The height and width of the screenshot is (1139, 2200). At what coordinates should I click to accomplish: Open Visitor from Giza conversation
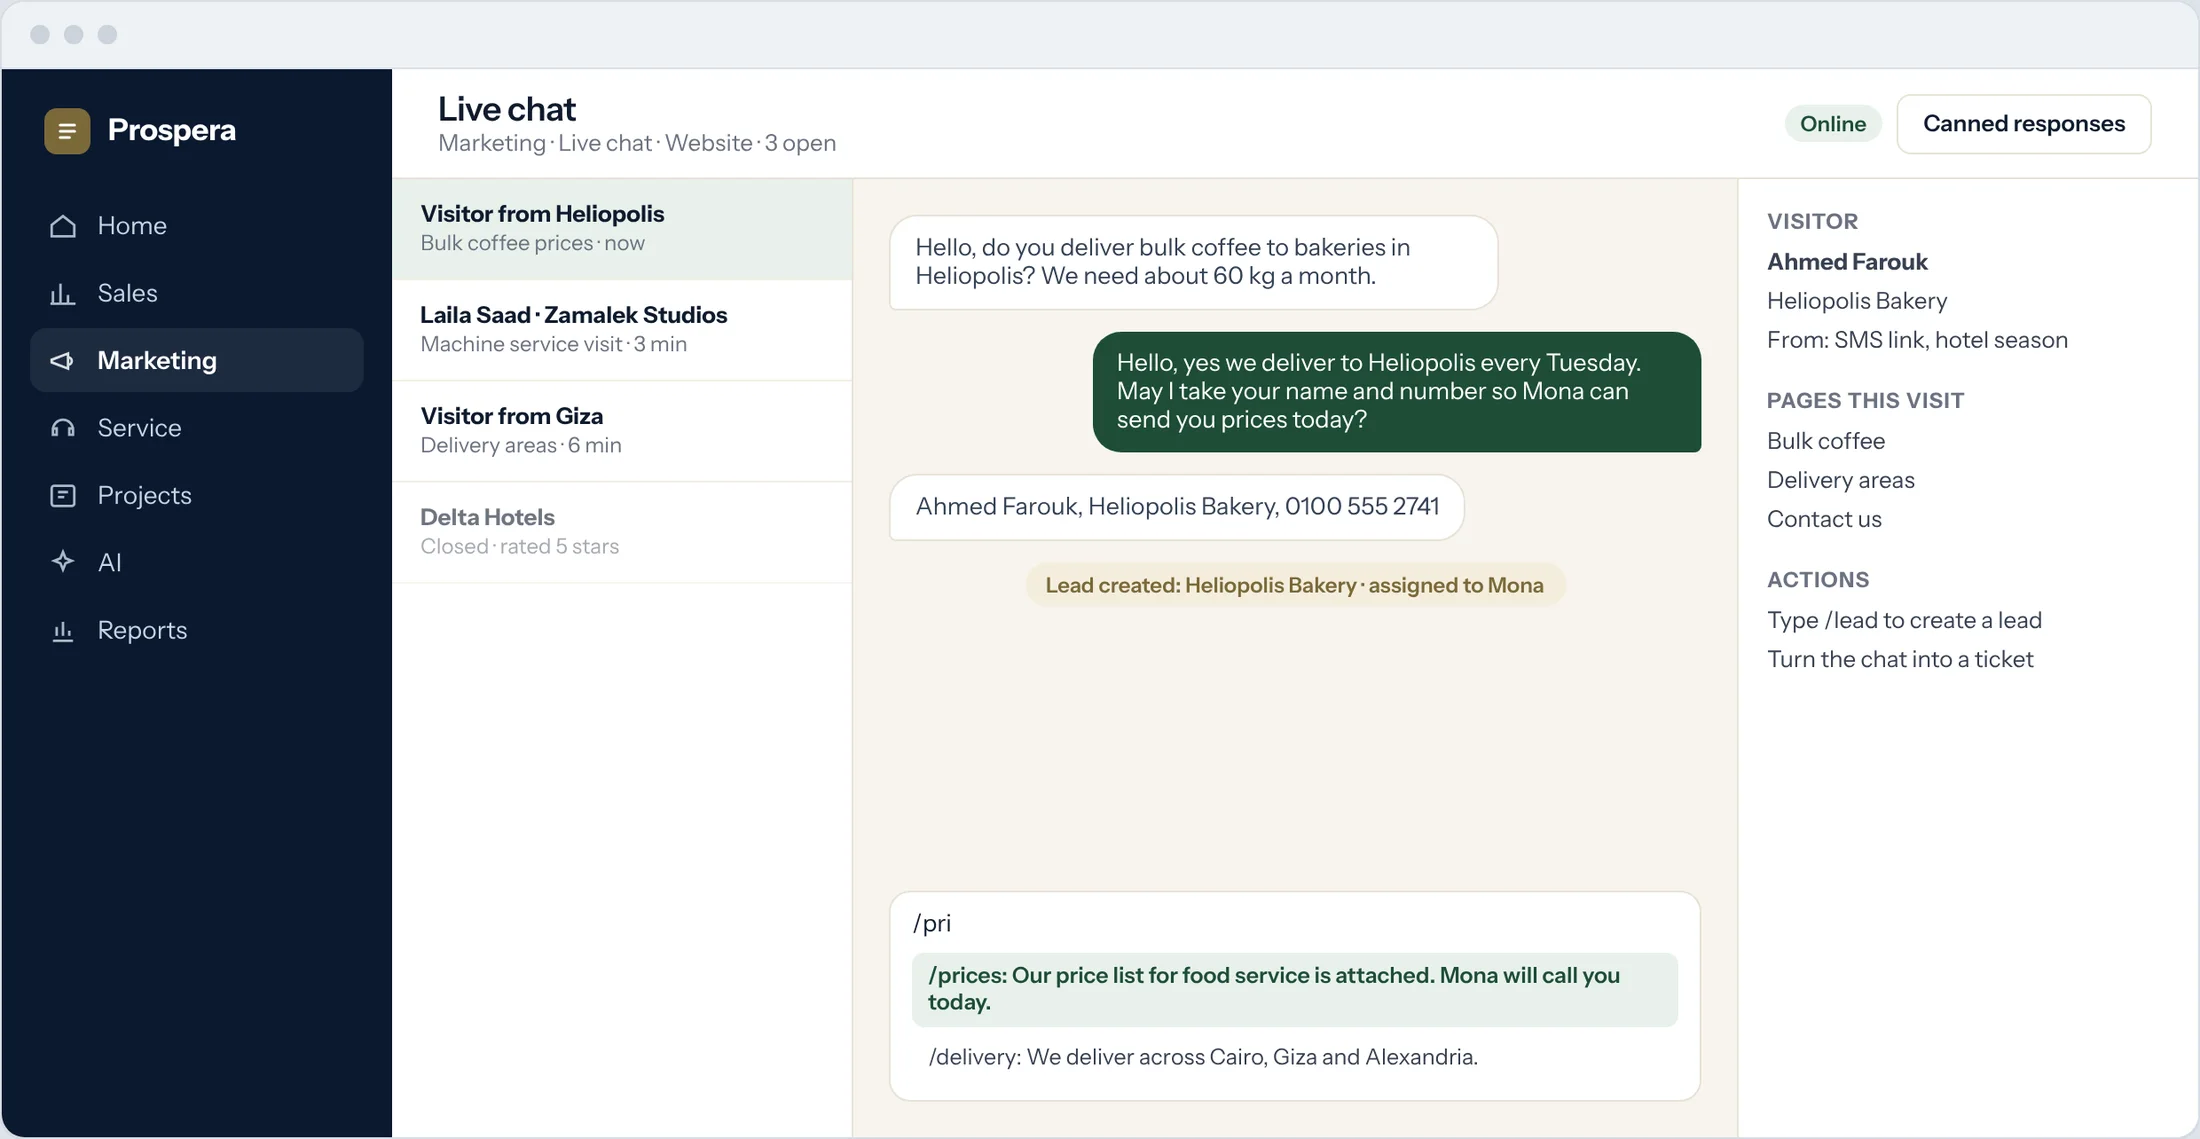(x=622, y=431)
